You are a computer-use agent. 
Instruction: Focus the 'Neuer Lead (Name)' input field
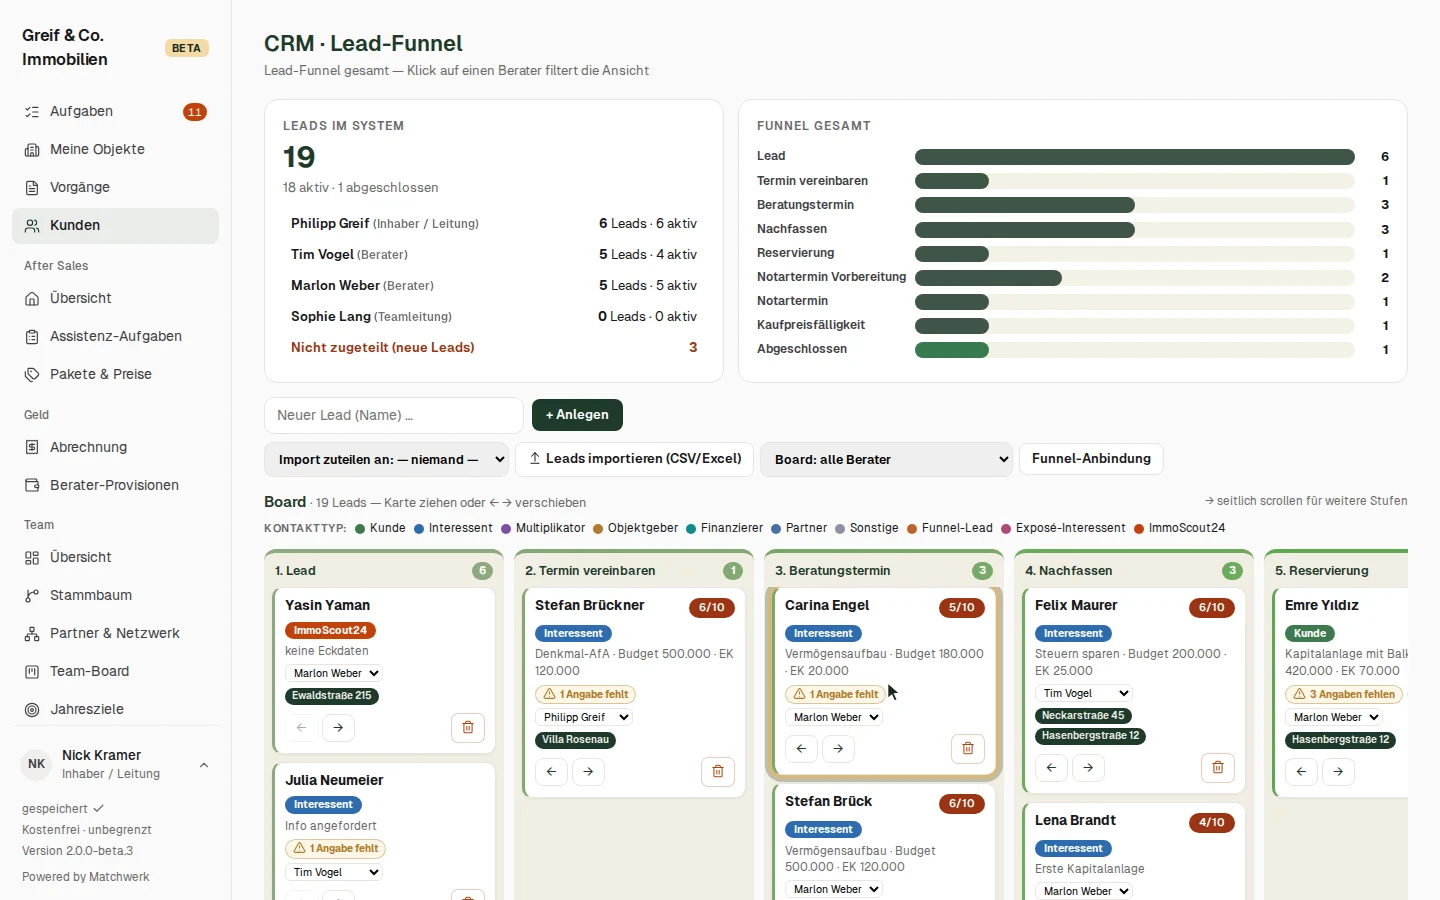click(x=394, y=416)
